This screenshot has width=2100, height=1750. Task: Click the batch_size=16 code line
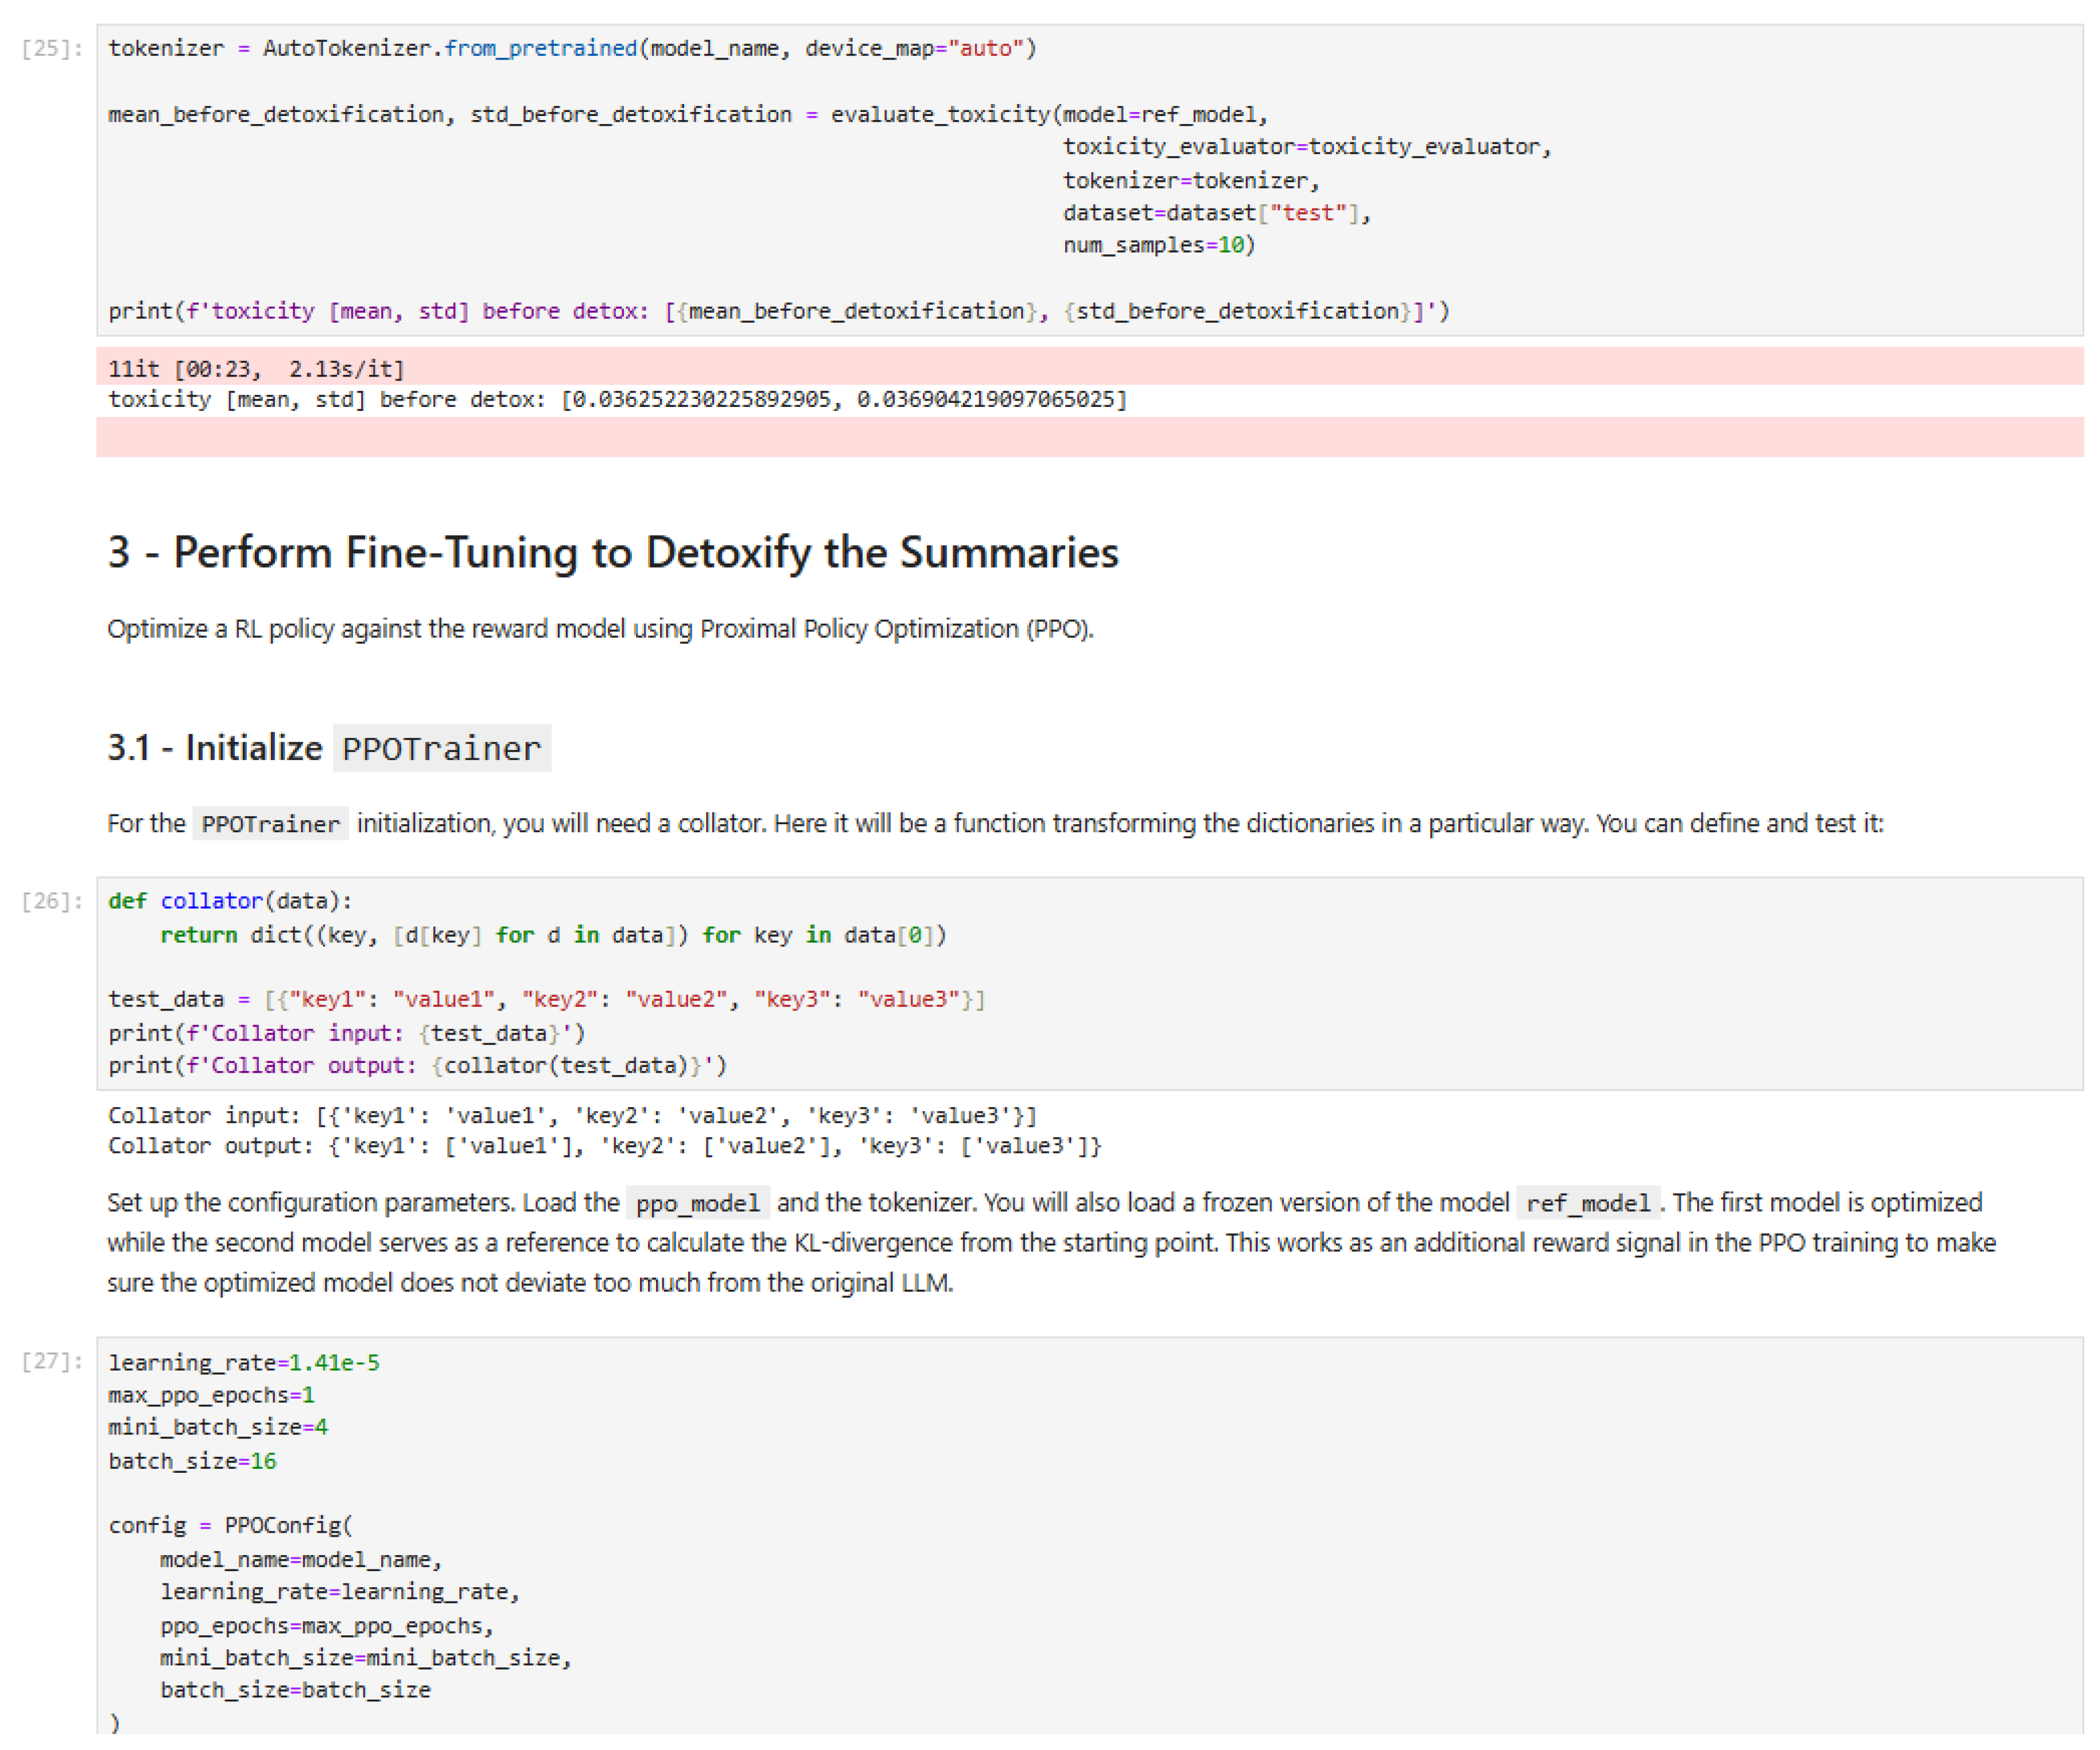click(x=192, y=1461)
